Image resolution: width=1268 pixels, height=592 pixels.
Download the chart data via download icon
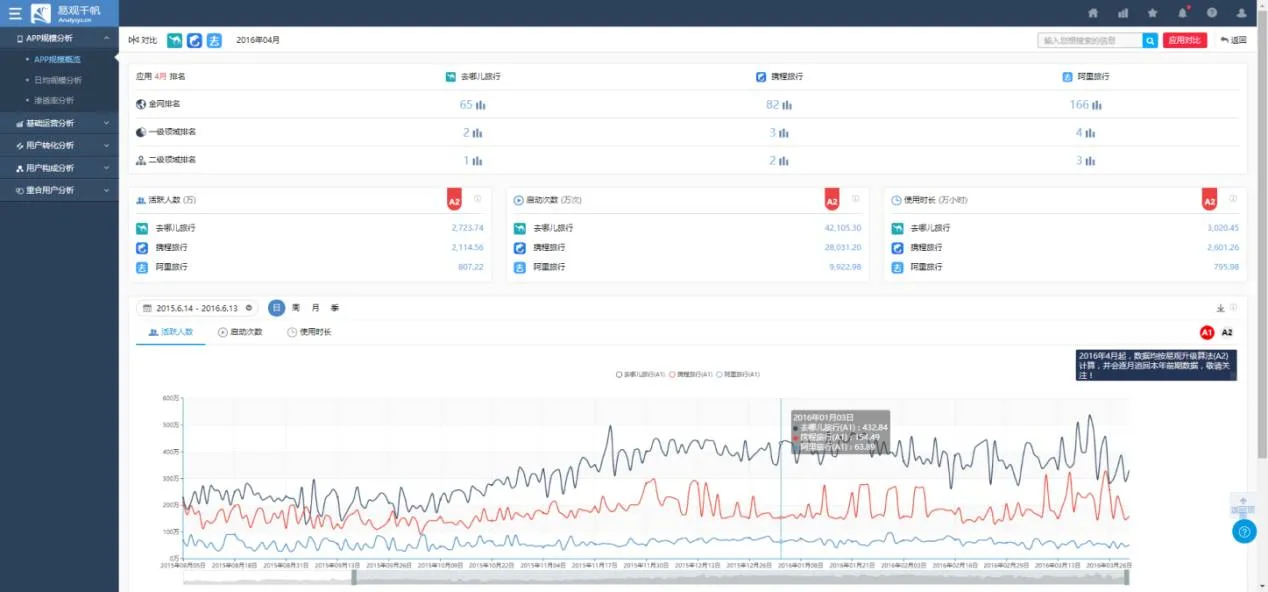pos(1220,308)
